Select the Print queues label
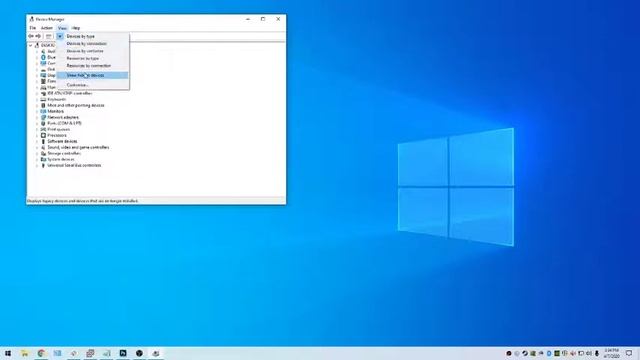The height and width of the screenshot is (360, 640). coord(58,129)
